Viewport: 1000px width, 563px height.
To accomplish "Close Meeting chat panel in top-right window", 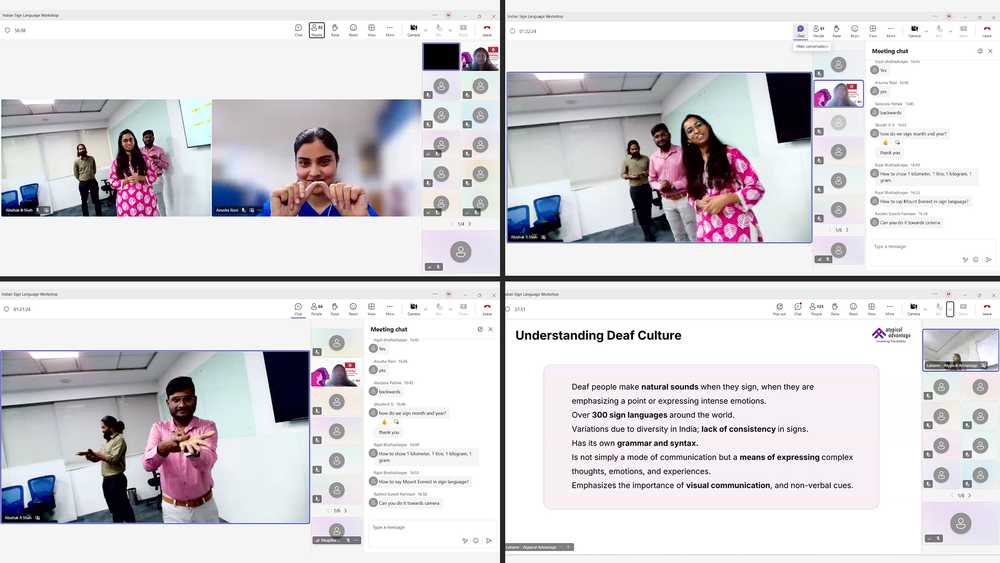I will tap(990, 51).
